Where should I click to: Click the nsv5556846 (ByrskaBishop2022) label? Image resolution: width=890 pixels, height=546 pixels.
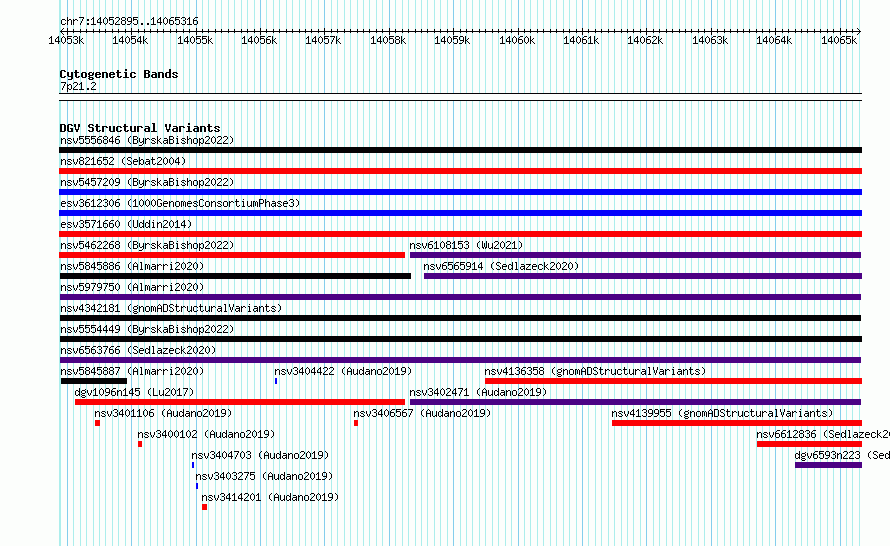[147, 140]
